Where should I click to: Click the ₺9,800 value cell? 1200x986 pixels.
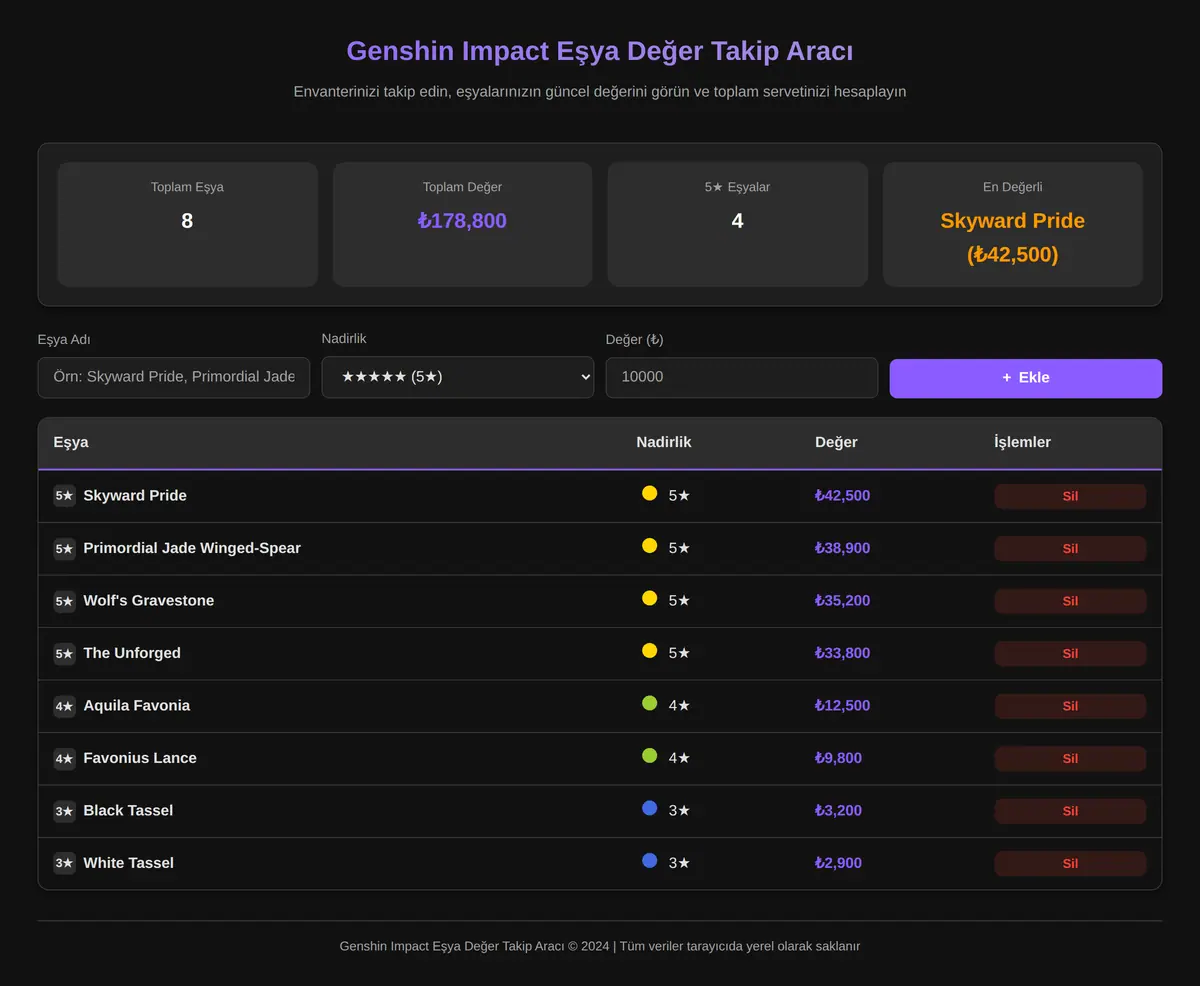838,758
